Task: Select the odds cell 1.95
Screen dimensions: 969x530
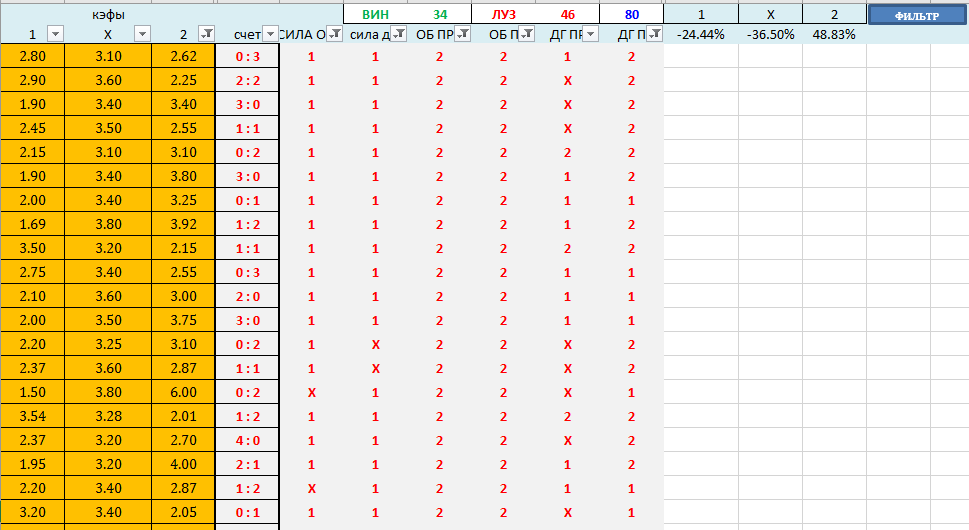Action: point(33,465)
